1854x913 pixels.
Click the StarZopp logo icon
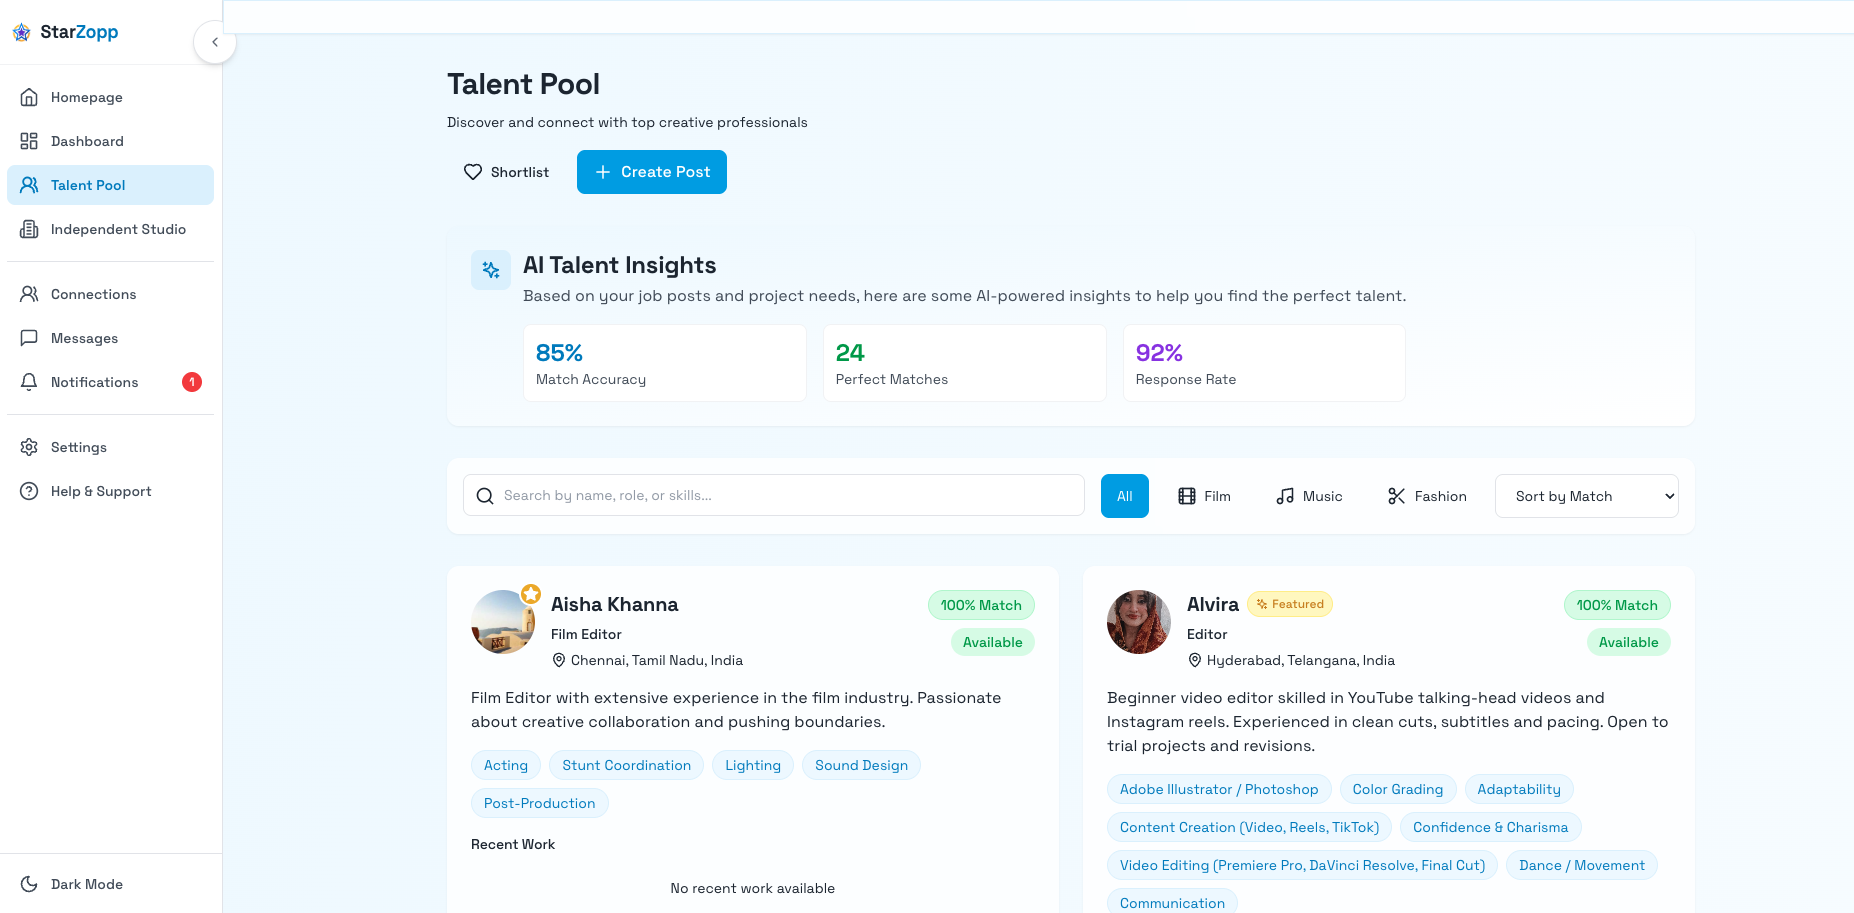coord(21,32)
